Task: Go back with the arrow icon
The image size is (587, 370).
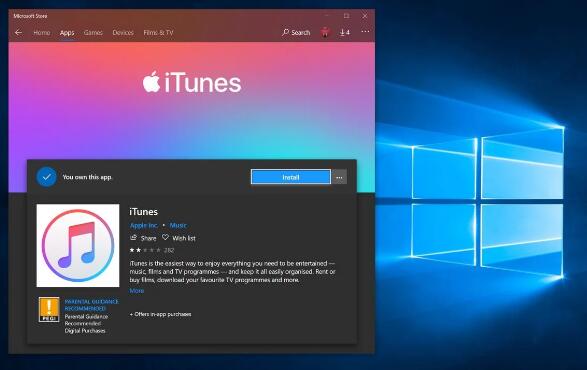Action: tap(18, 33)
